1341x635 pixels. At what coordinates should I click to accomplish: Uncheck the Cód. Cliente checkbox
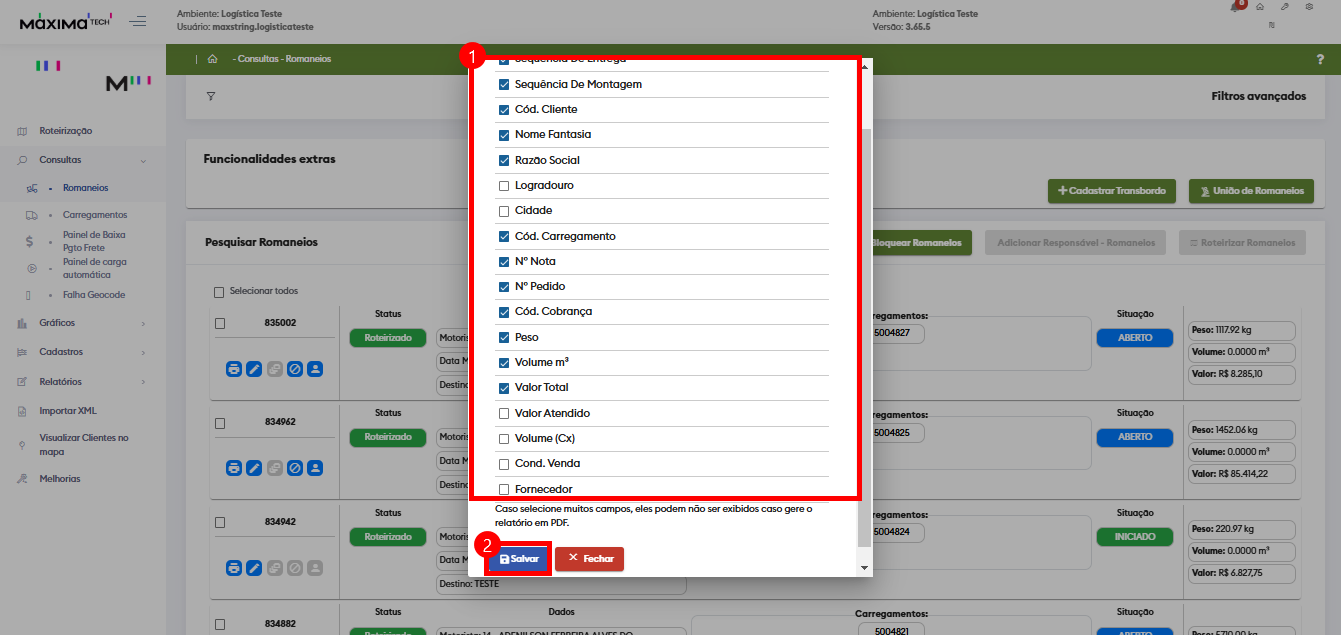504,109
